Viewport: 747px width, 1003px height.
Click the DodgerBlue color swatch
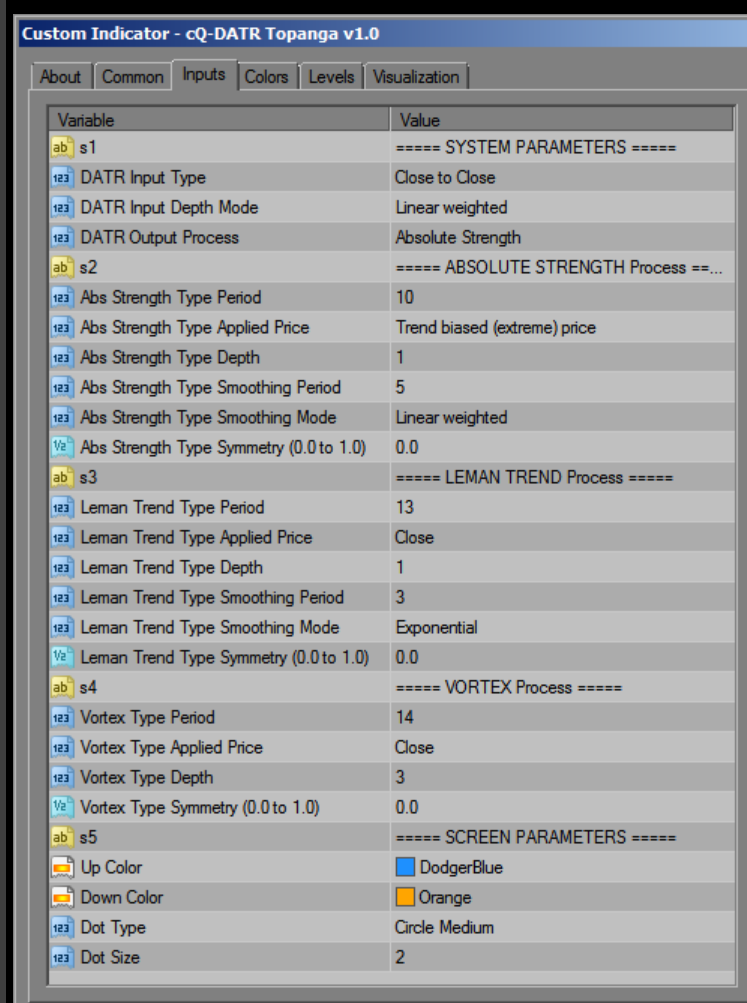coord(405,868)
